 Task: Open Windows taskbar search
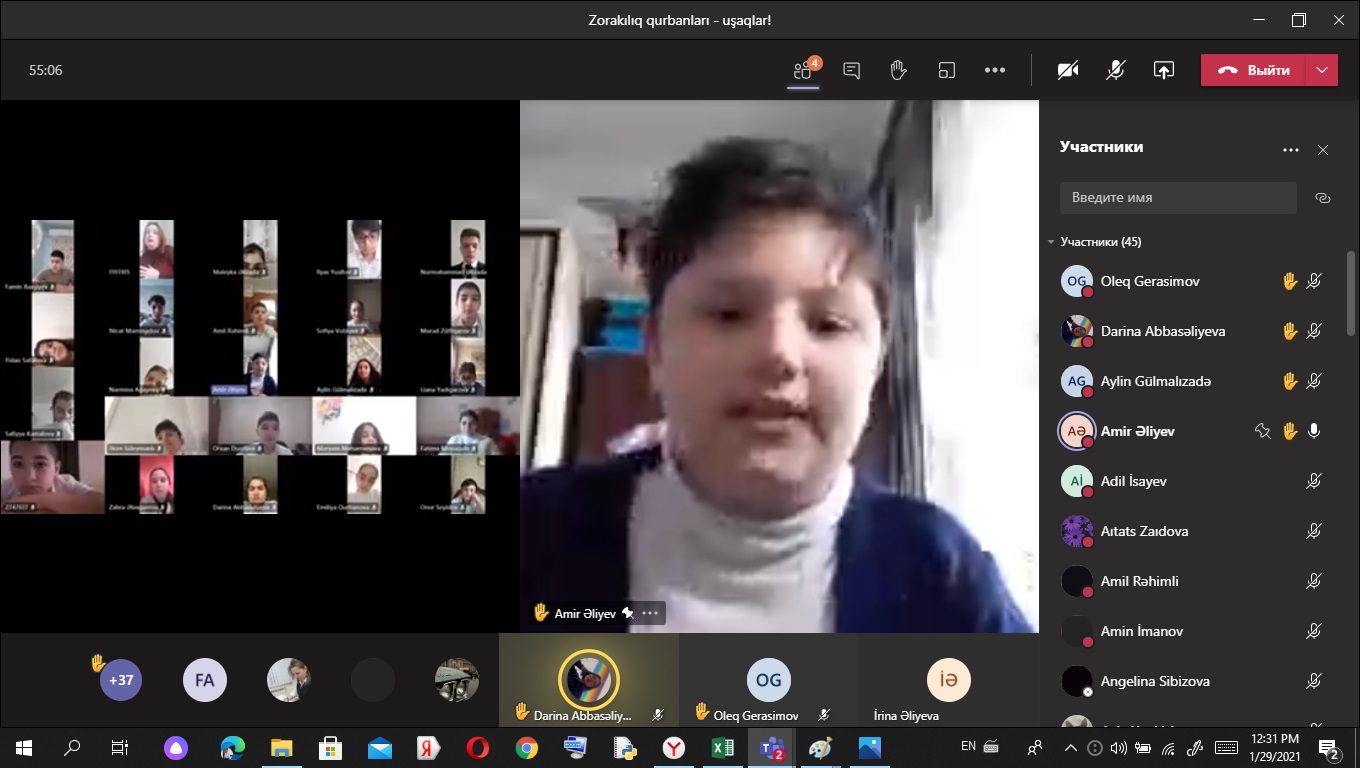[x=72, y=748]
